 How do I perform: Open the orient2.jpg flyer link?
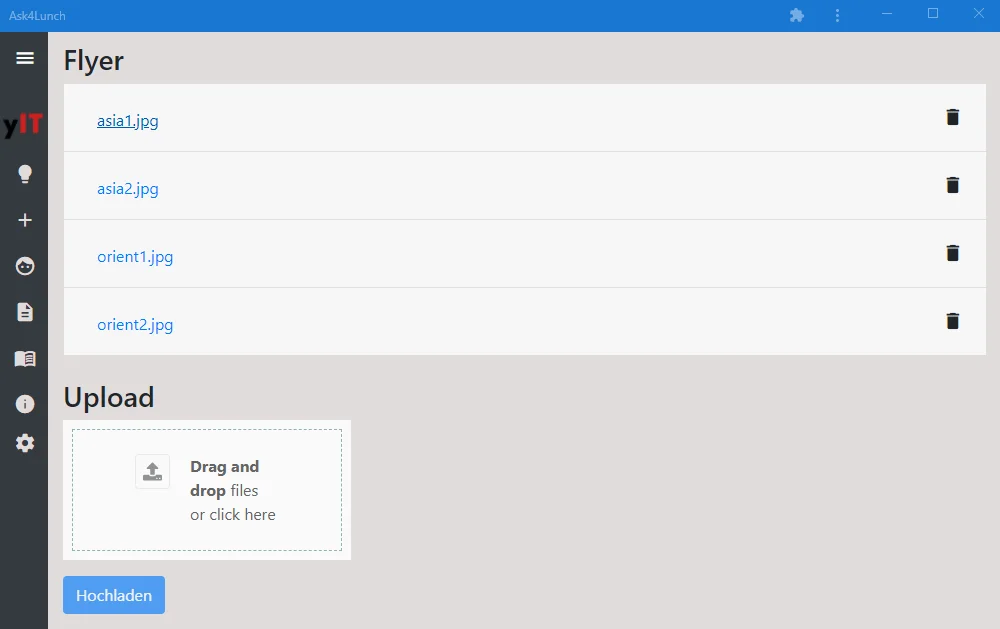click(135, 325)
